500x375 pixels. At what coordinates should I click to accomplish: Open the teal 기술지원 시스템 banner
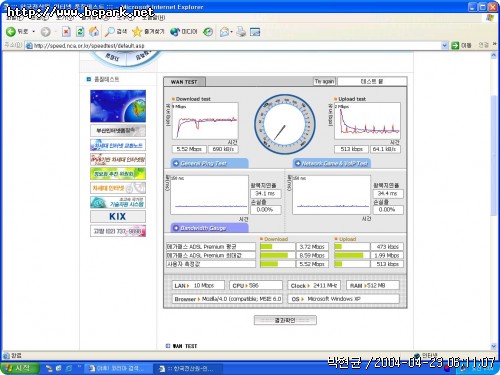[118, 202]
